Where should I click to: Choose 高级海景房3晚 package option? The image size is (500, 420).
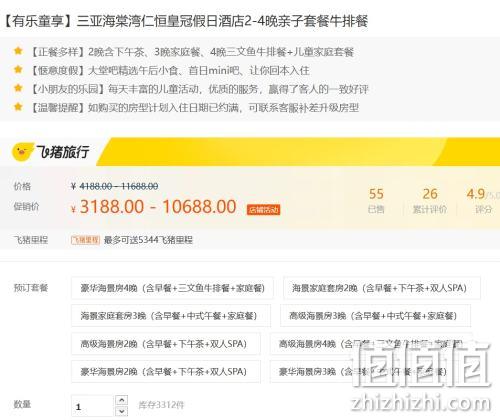click(x=375, y=316)
